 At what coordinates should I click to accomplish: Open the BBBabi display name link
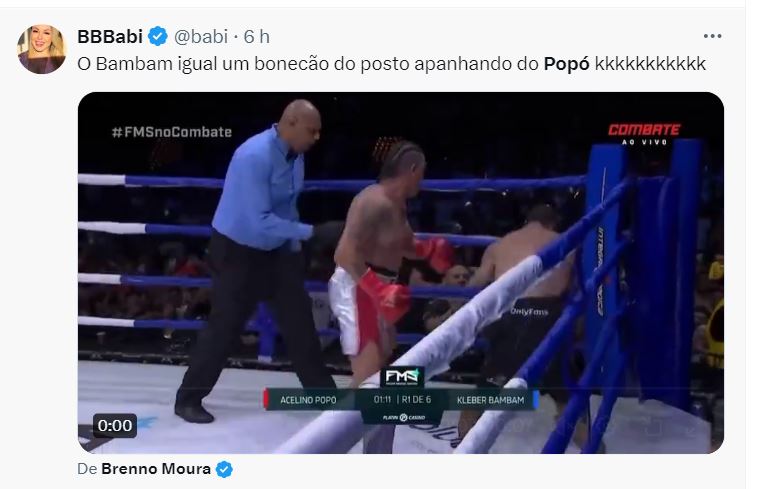pyautogui.click(x=110, y=37)
